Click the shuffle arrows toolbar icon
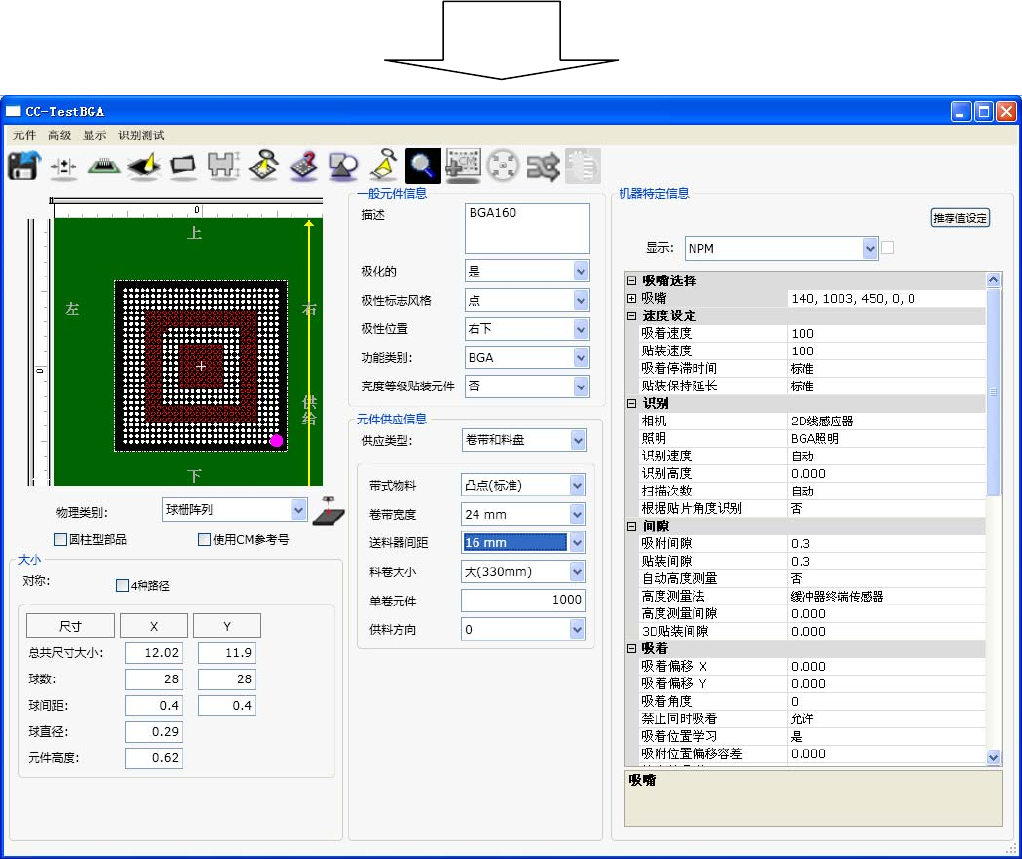The height and width of the screenshot is (859, 1022). (543, 166)
